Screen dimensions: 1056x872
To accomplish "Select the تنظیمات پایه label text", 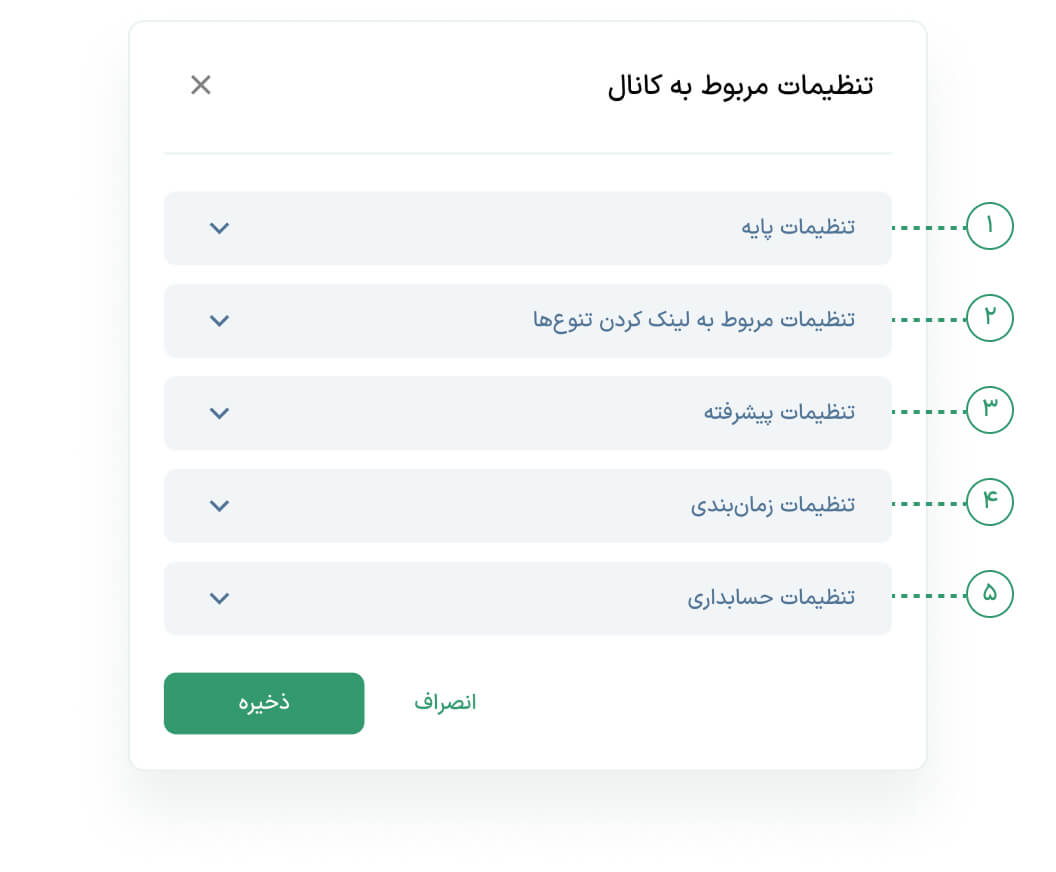I will click(798, 228).
